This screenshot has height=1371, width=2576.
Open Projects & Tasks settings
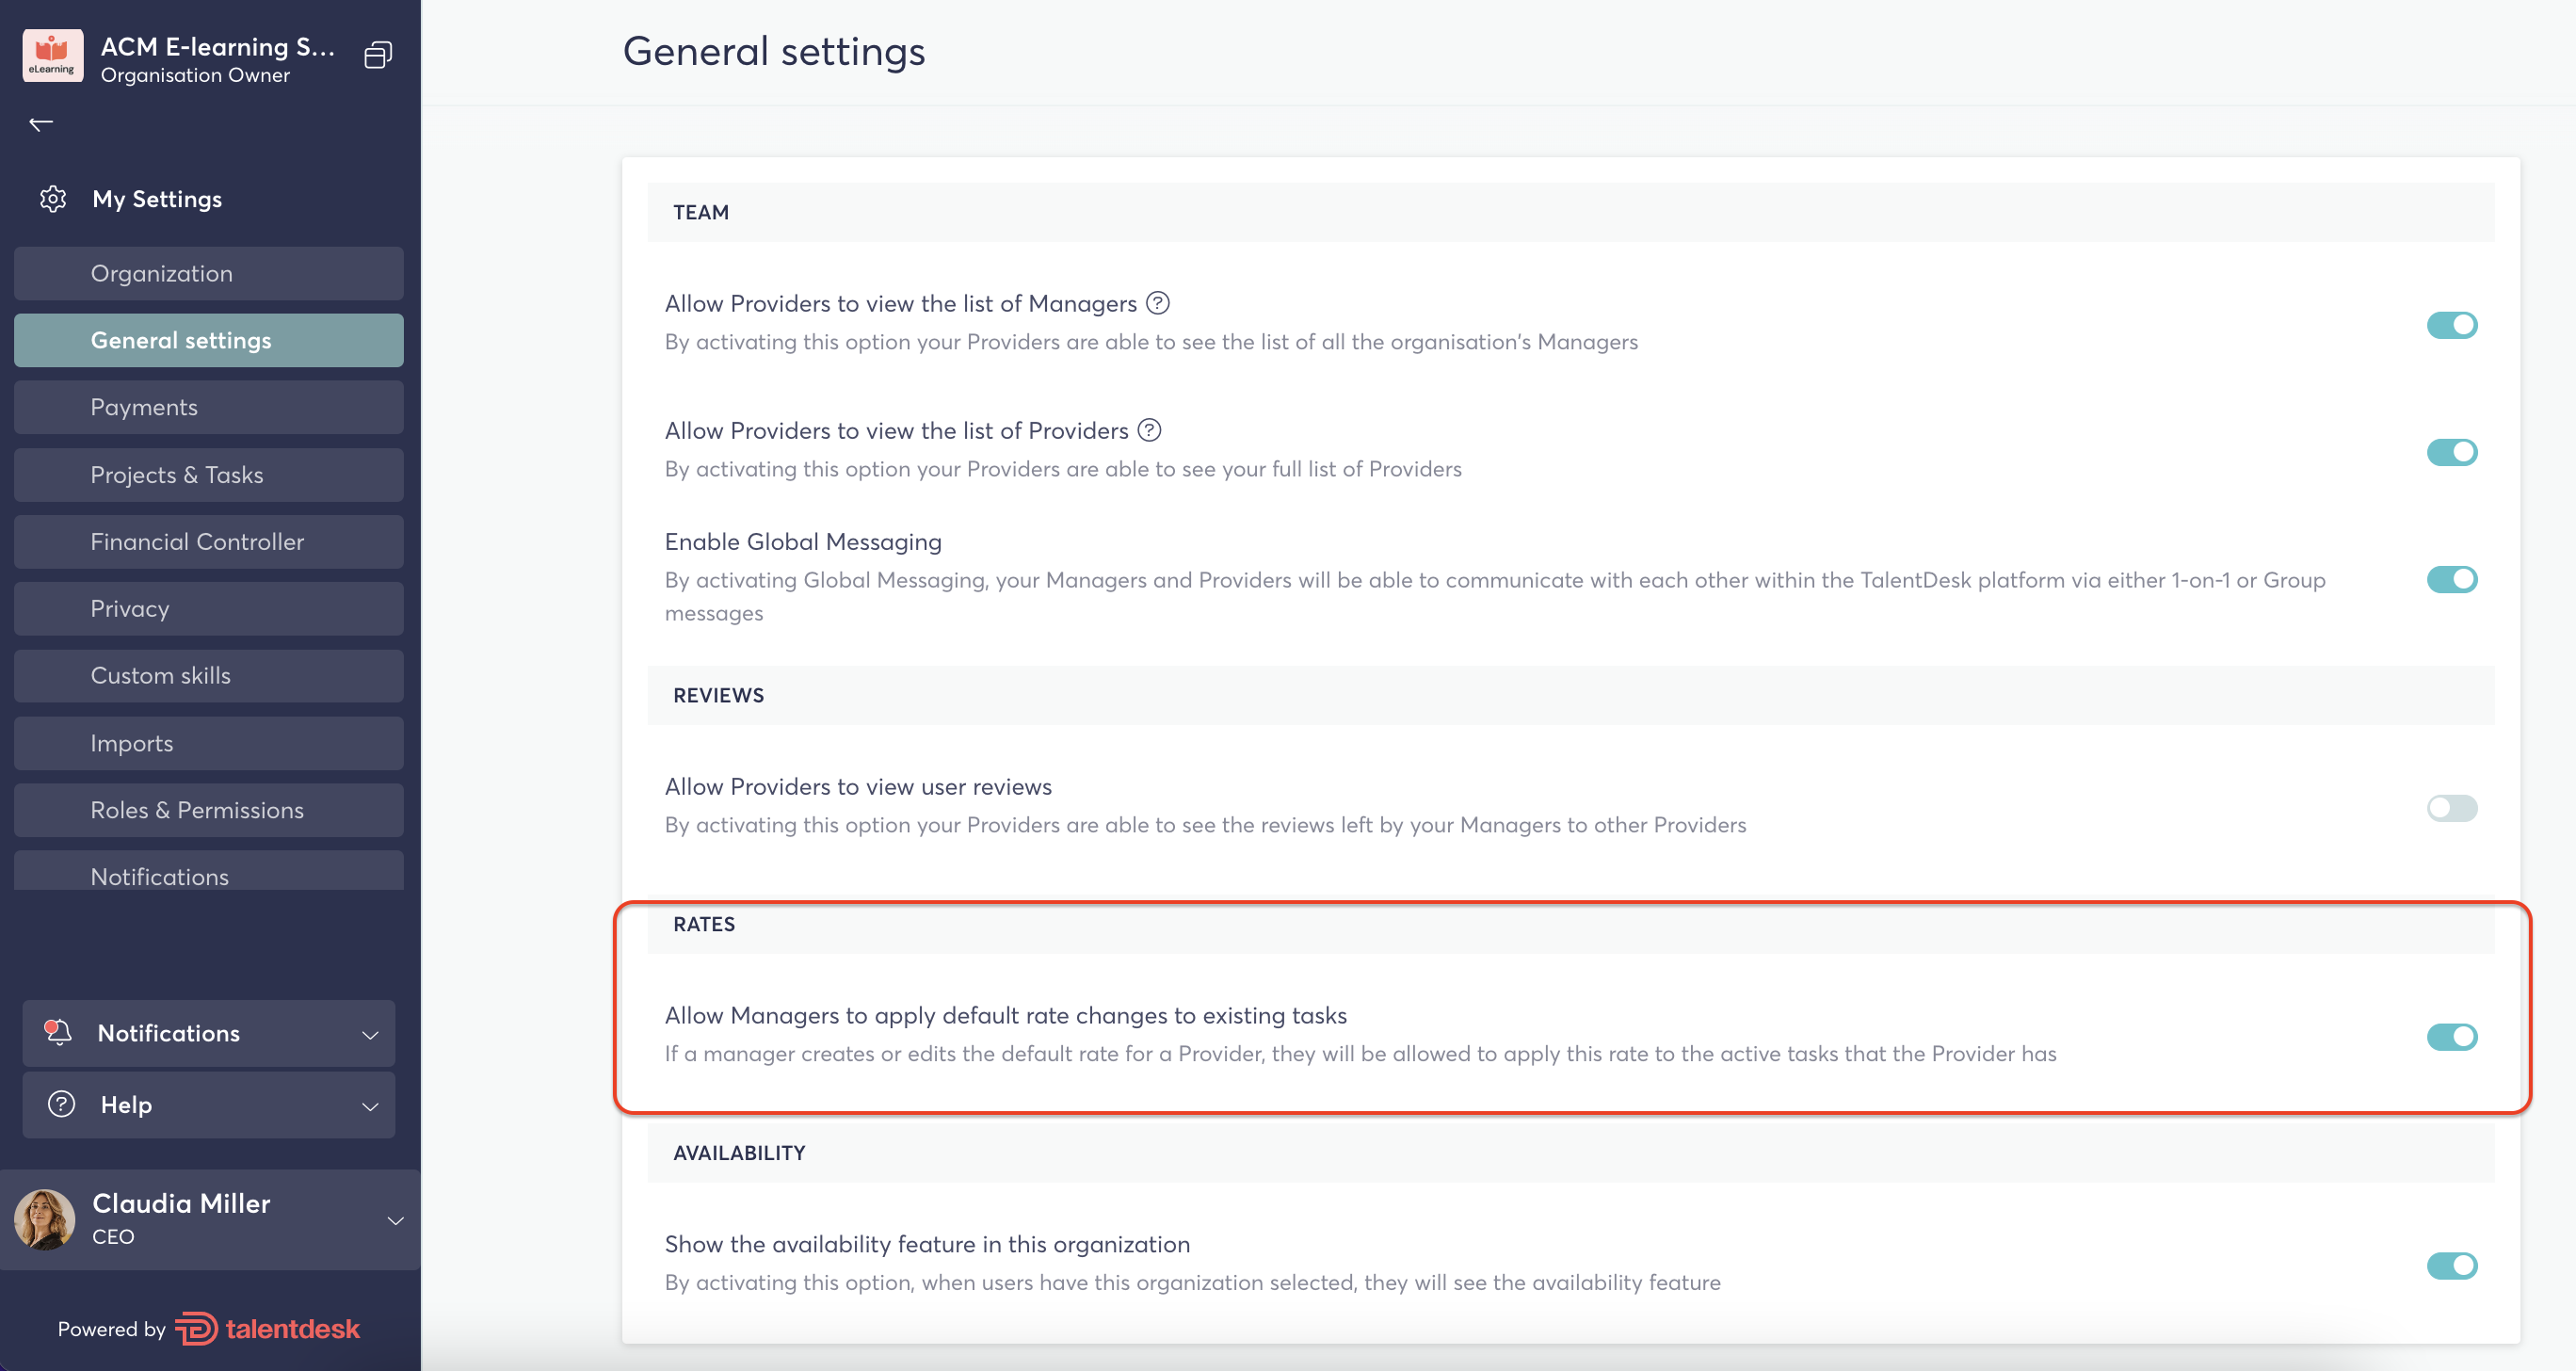(209, 474)
